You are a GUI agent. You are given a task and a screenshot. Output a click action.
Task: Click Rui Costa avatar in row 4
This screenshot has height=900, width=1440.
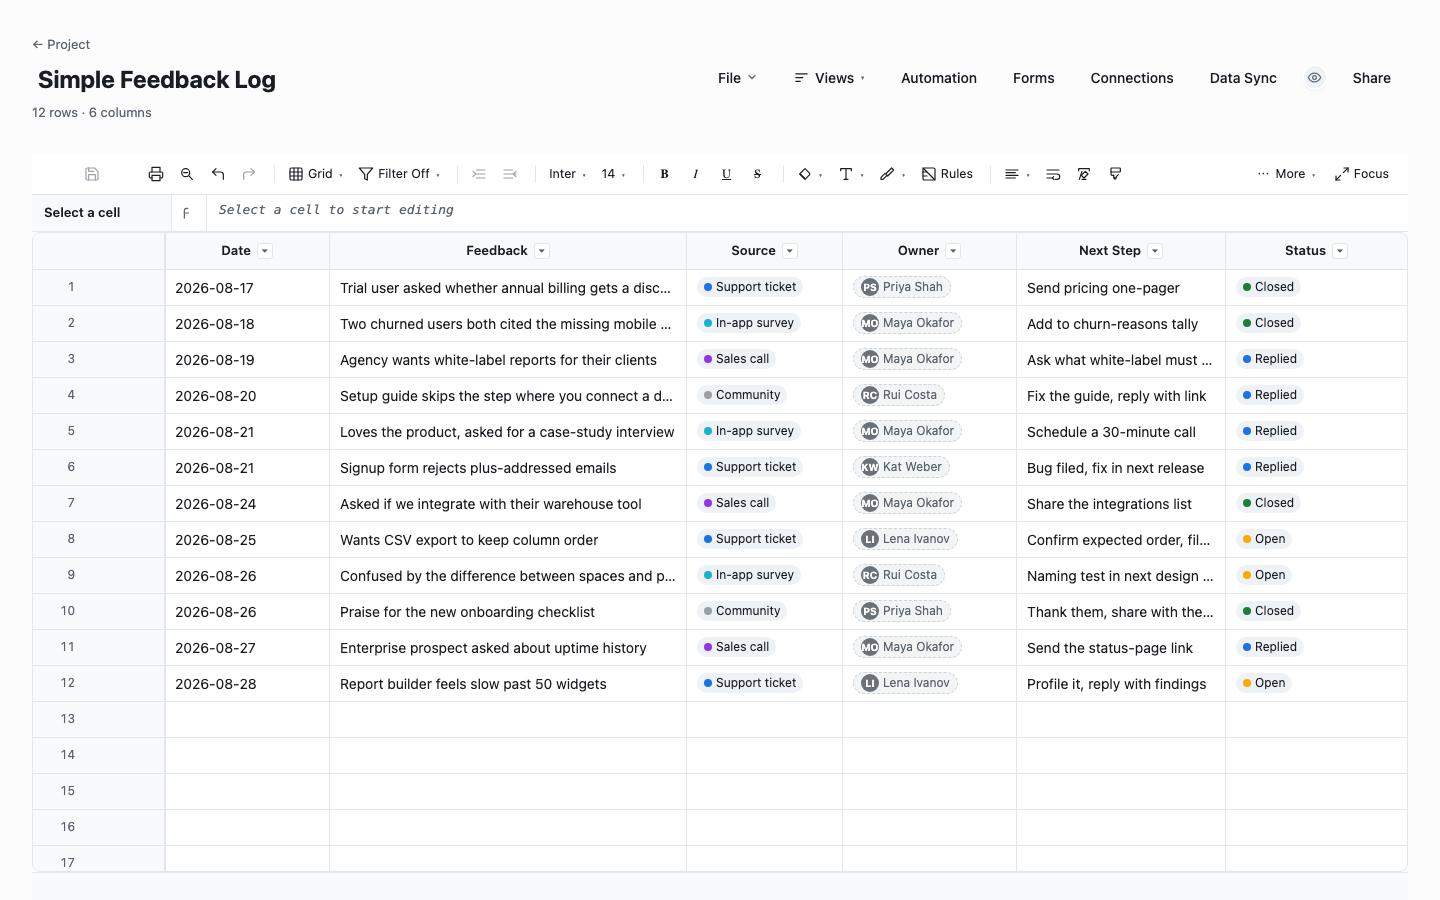click(870, 395)
